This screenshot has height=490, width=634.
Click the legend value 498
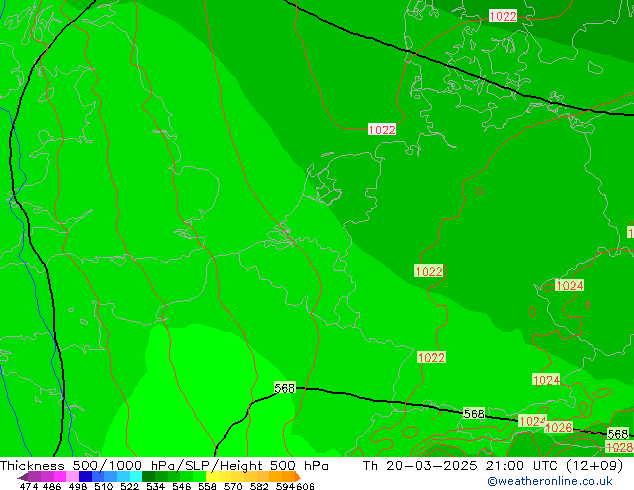pos(78,486)
